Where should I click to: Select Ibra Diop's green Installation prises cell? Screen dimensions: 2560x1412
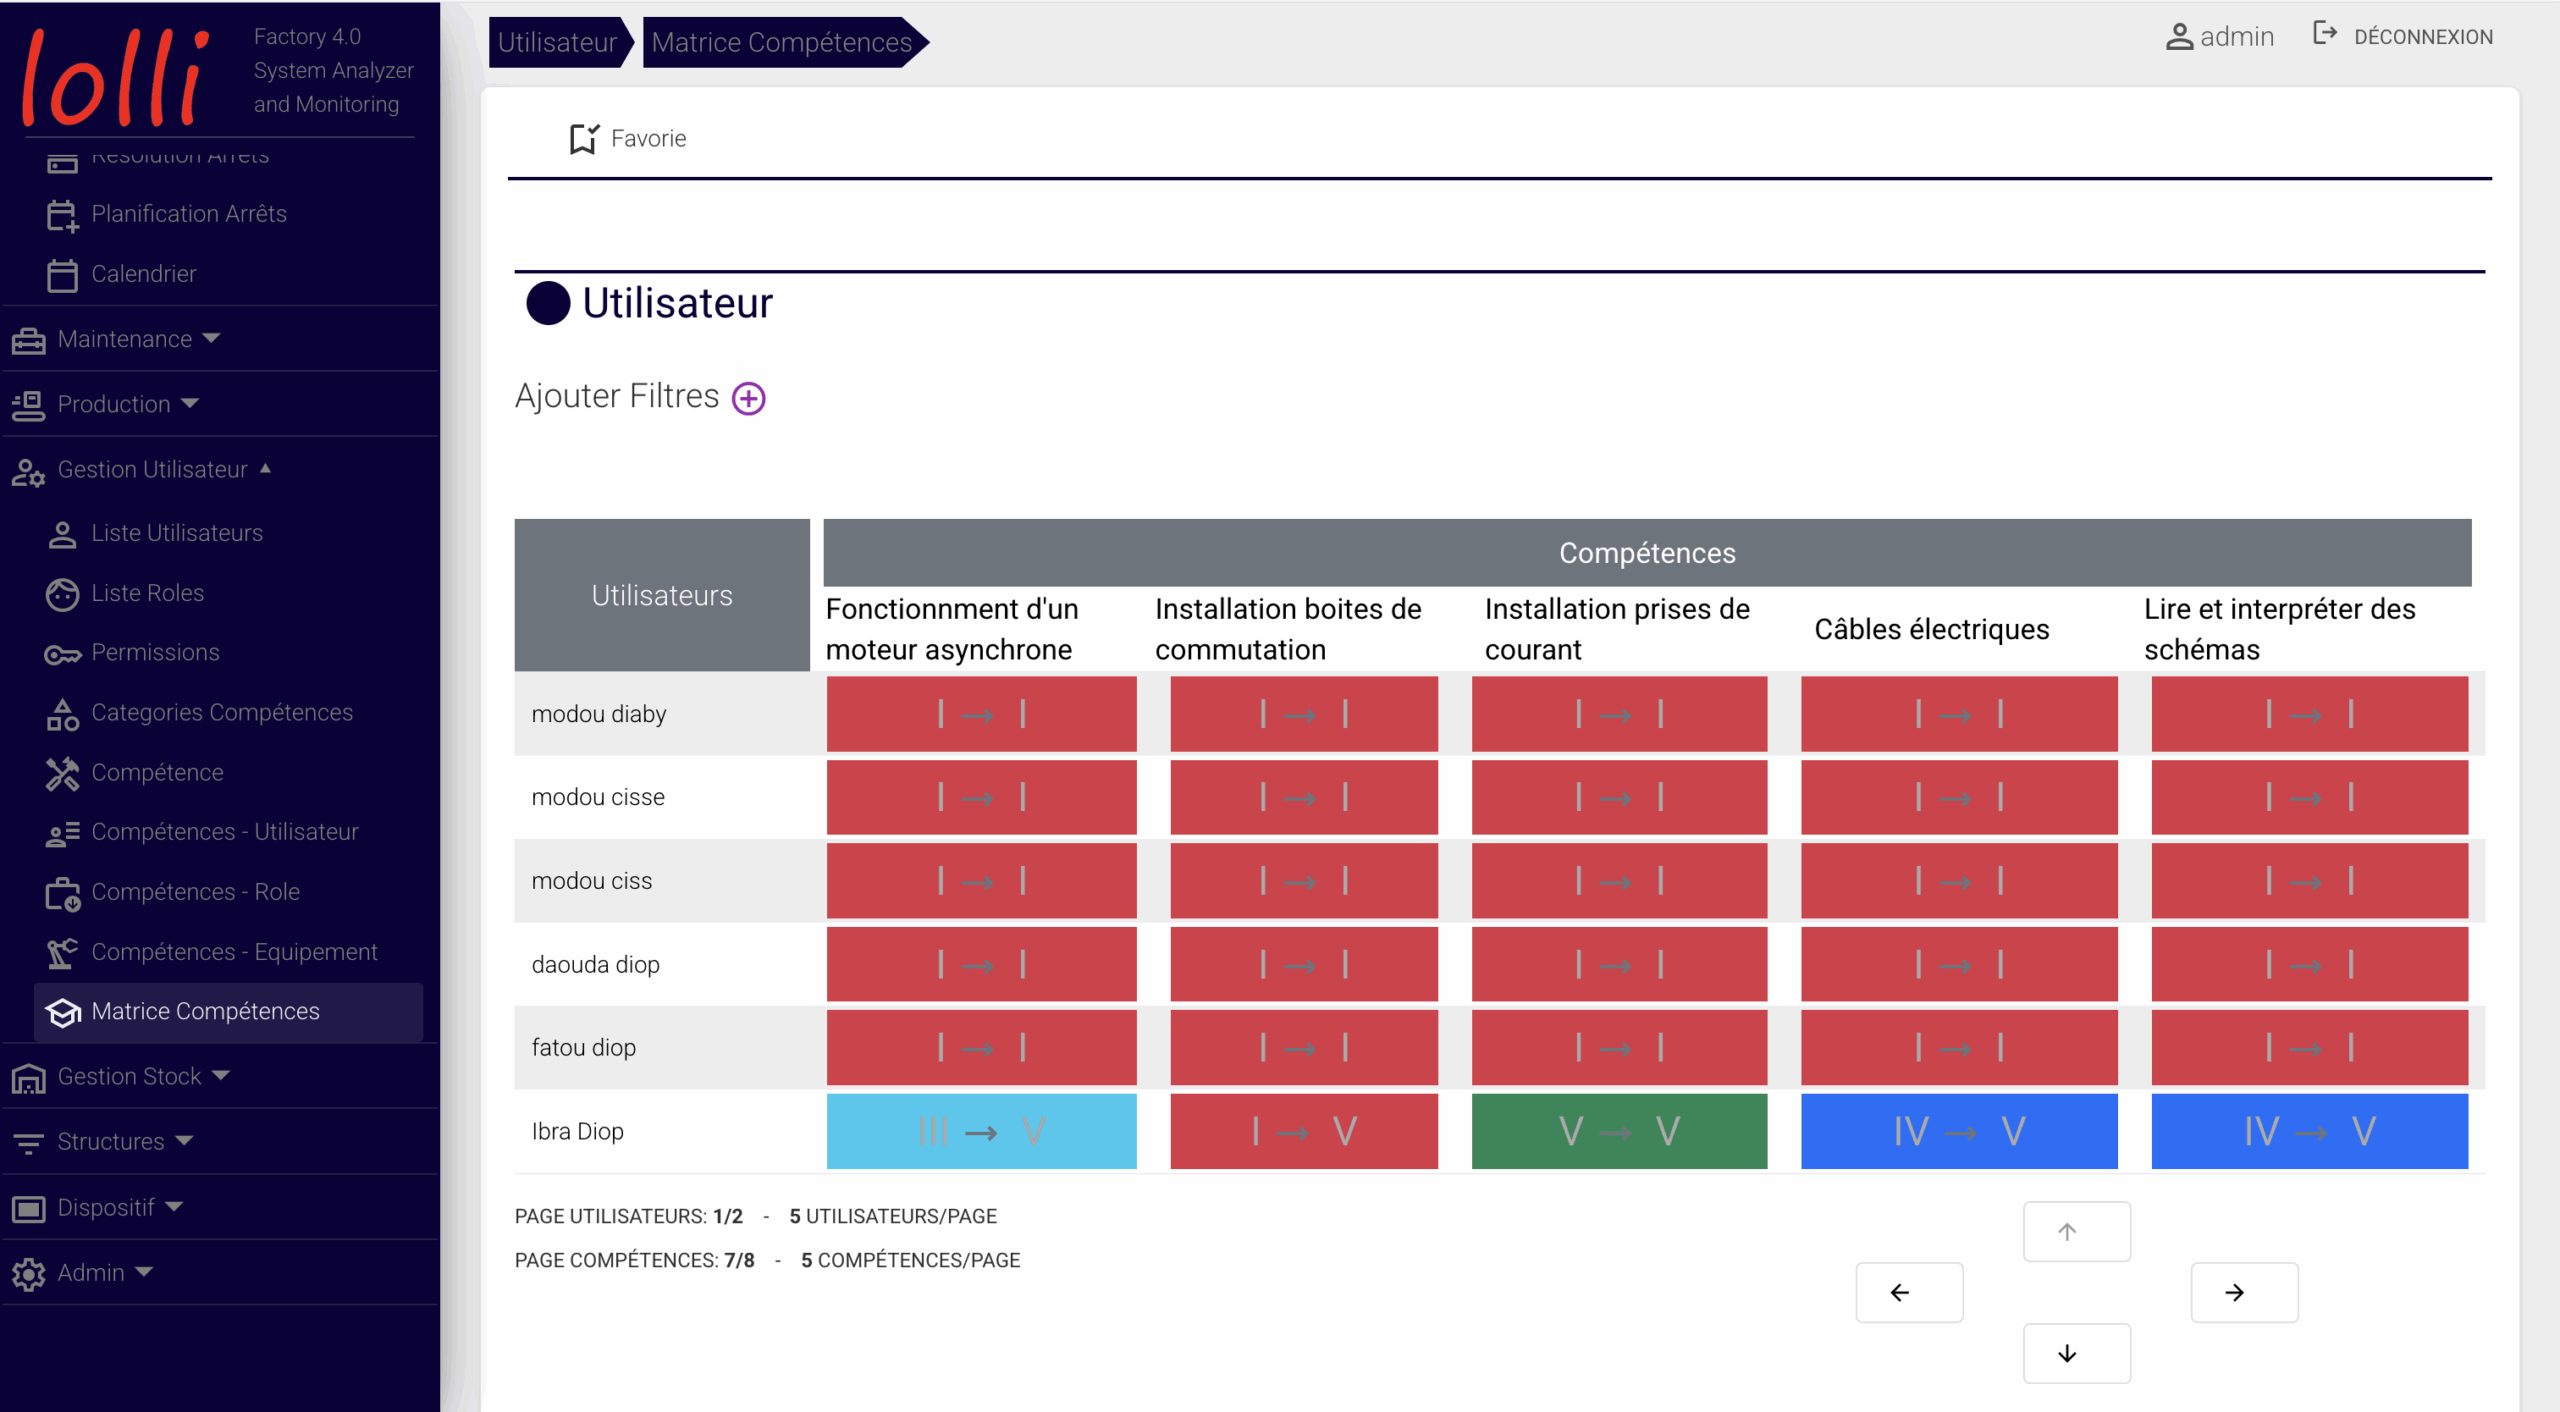click(1618, 1131)
